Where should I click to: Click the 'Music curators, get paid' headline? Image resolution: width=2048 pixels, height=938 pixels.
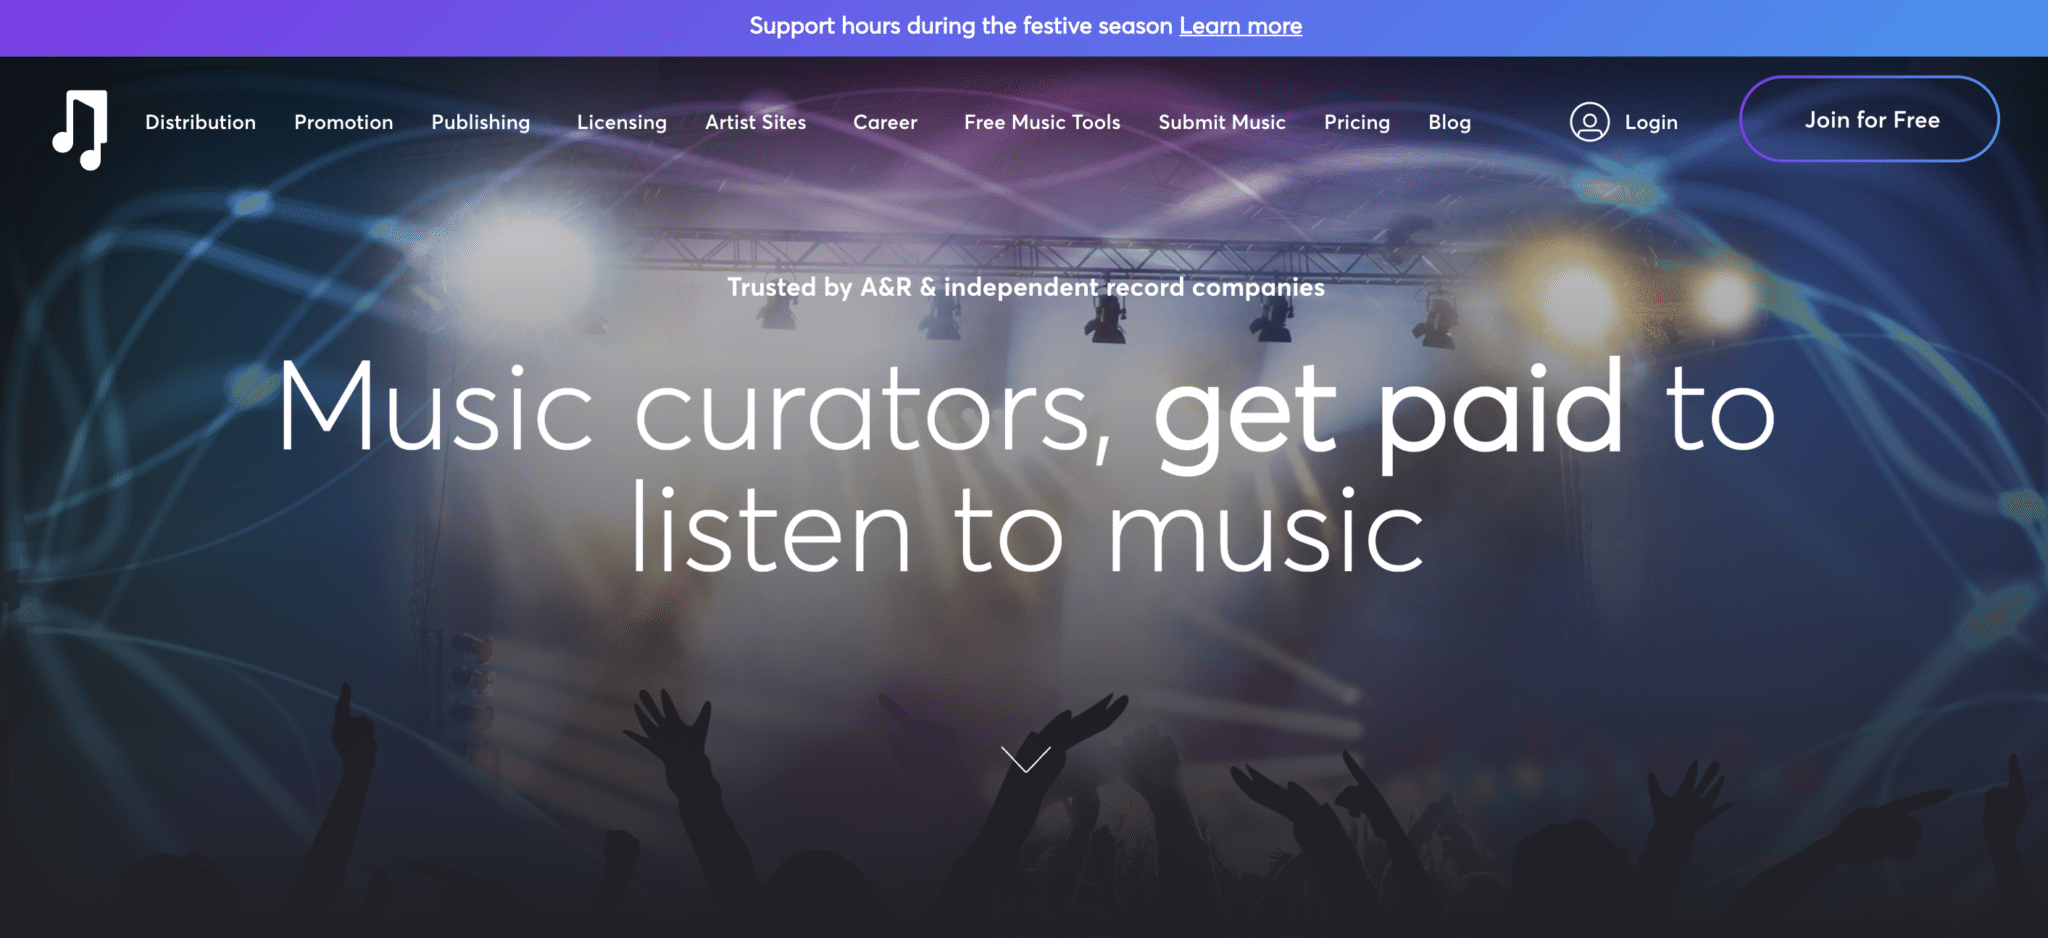(1026, 466)
